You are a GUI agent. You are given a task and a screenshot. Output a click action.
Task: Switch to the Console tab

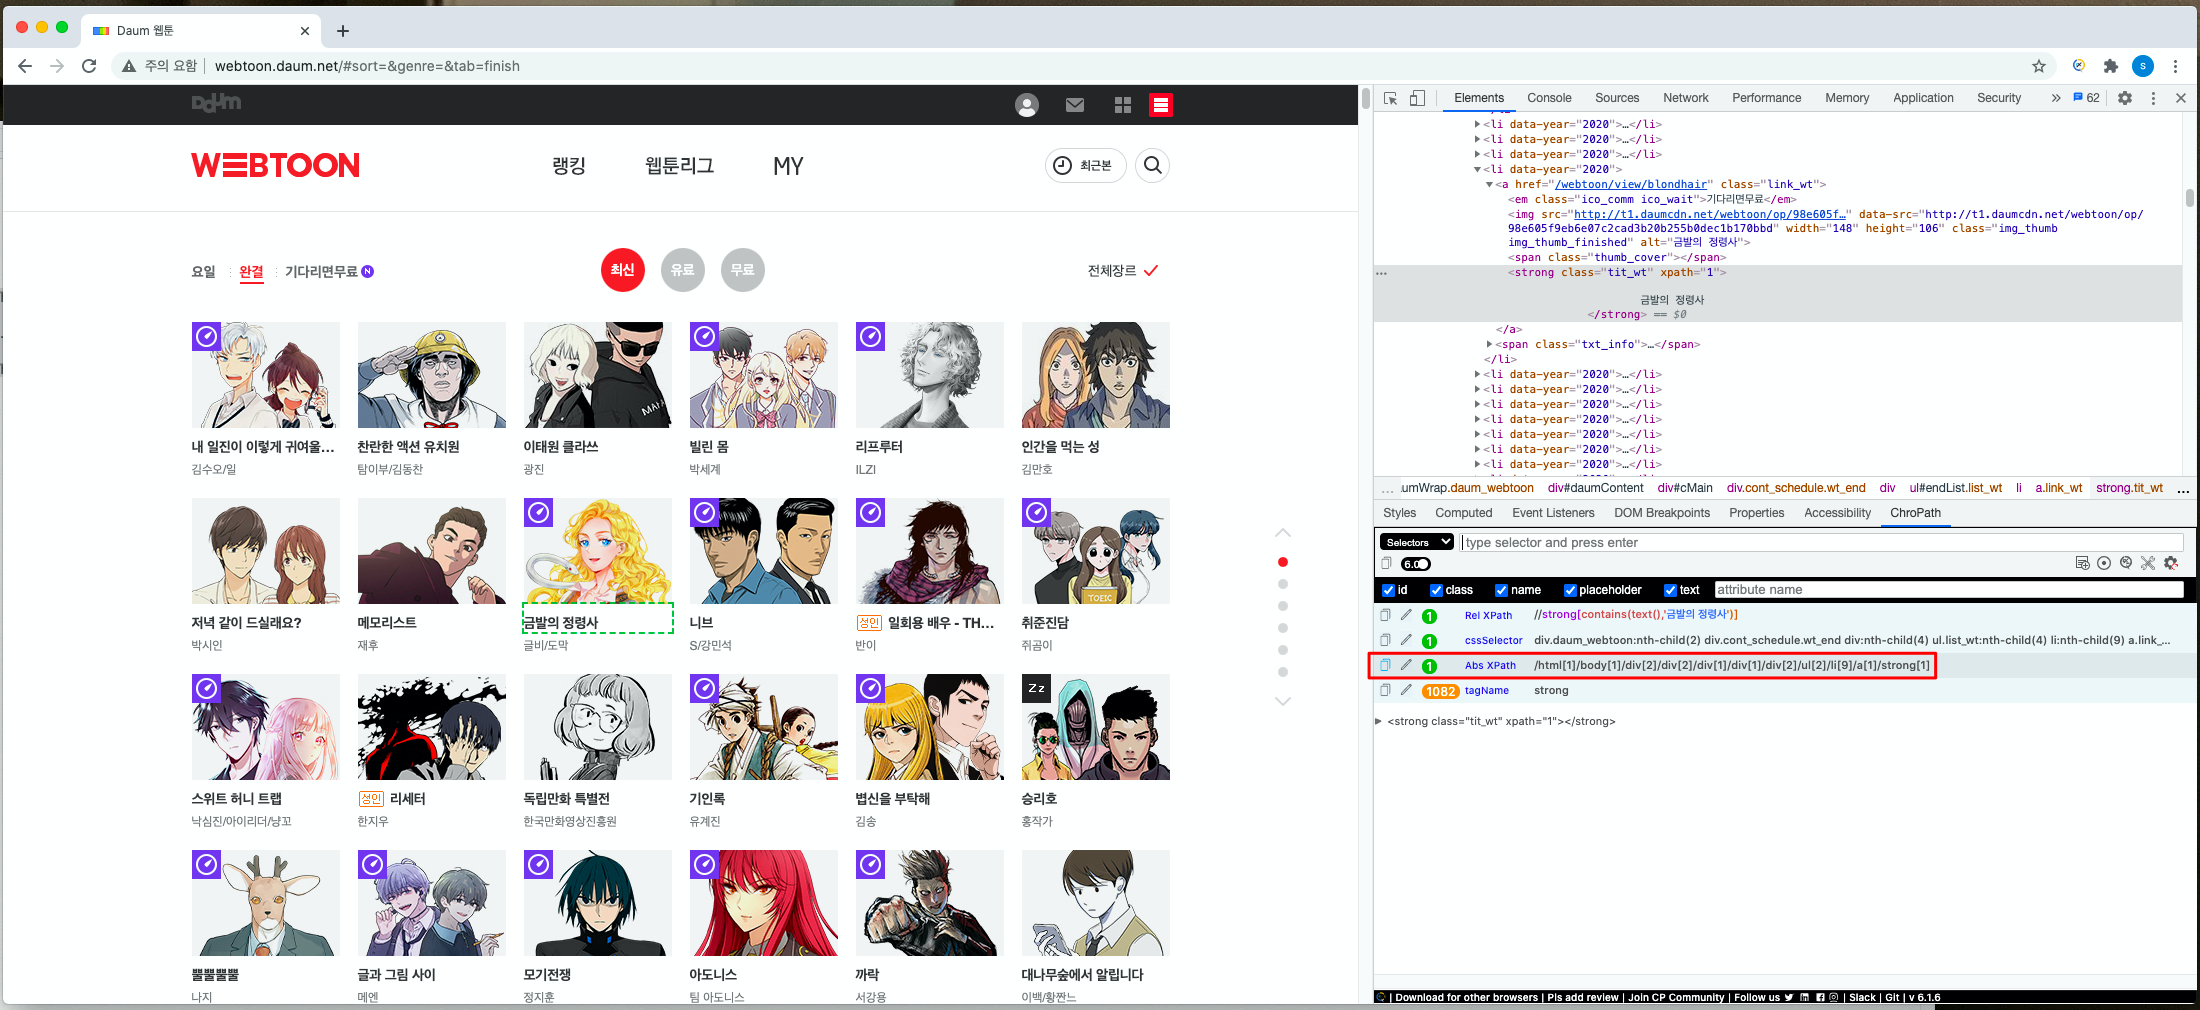[1549, 98]
